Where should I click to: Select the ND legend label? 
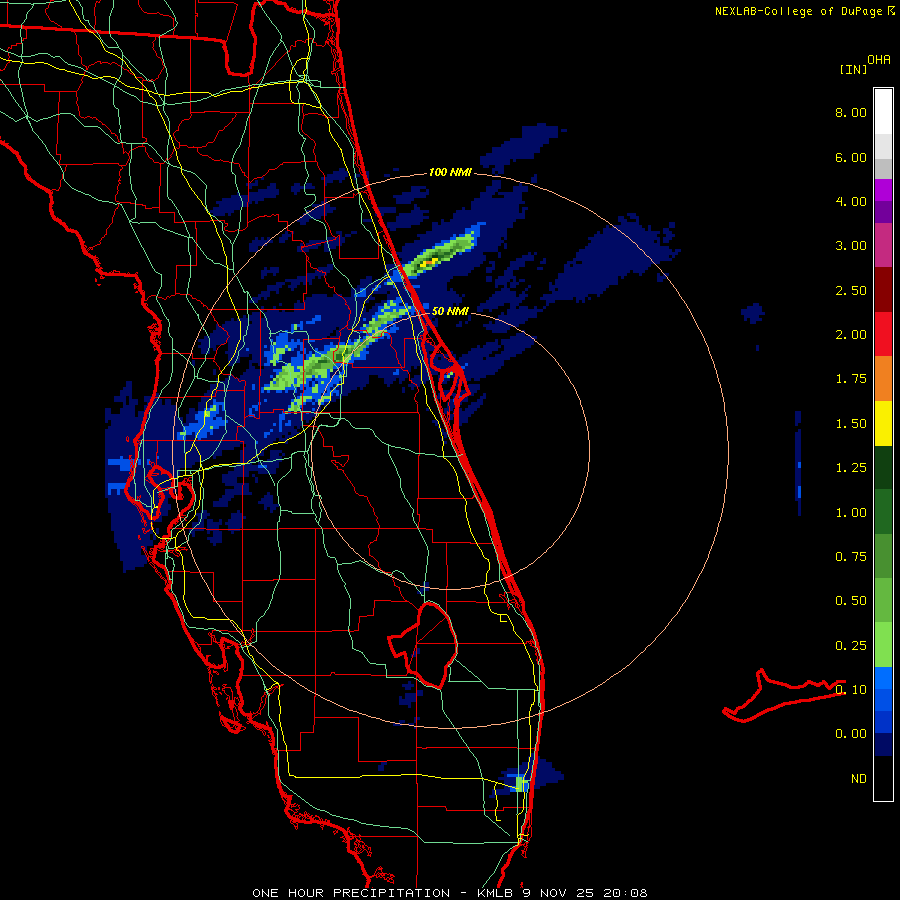(859, 779)
